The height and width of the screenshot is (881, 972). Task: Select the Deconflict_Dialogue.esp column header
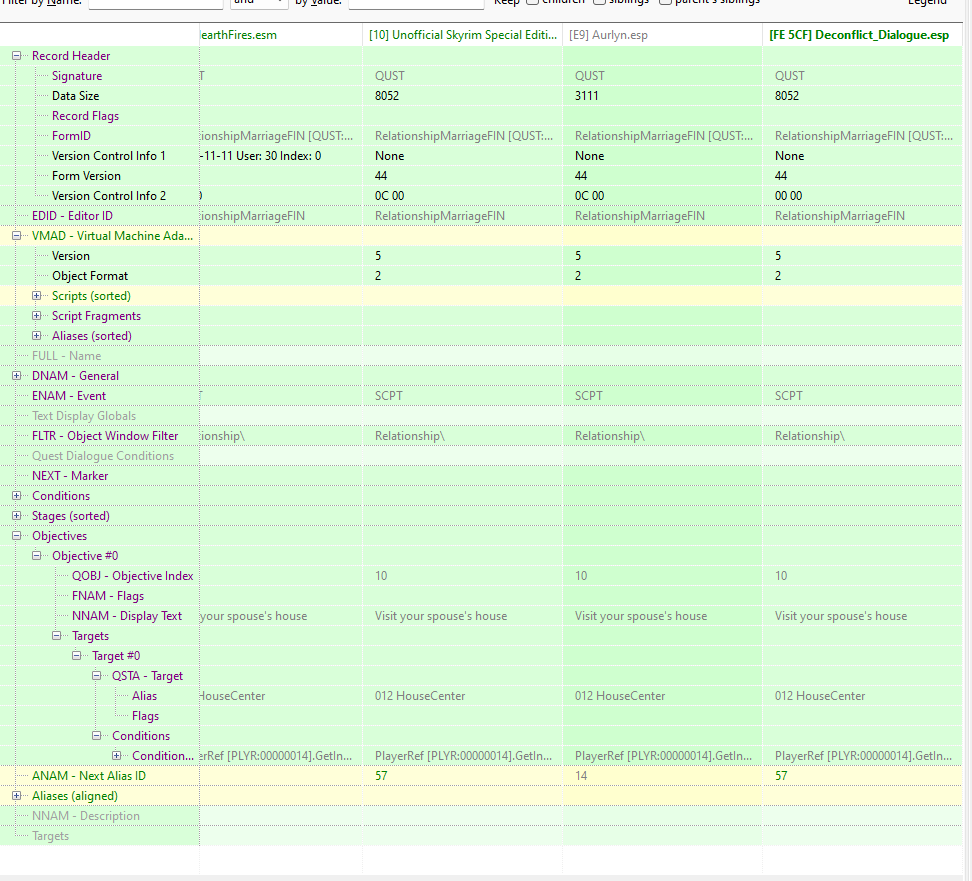tap(862, 35)
